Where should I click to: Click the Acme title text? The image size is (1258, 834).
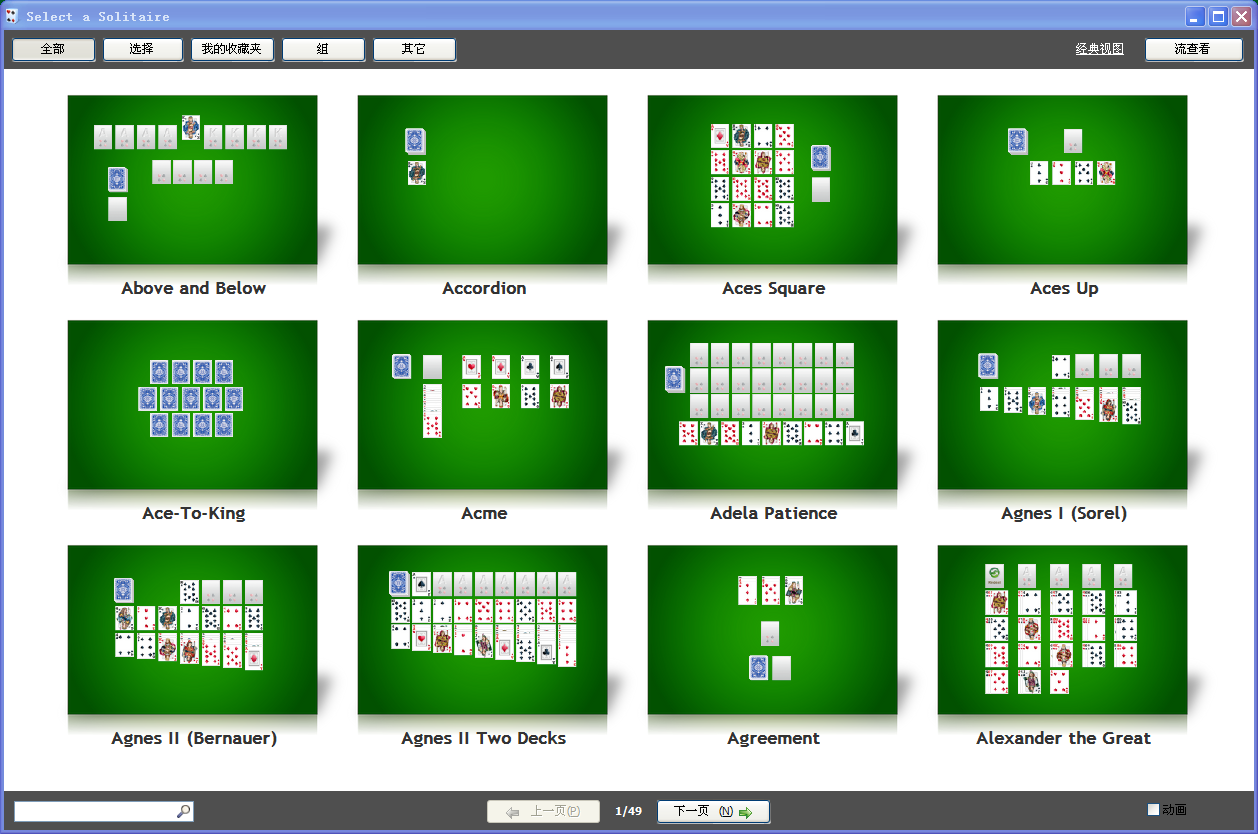pyautogui.click(x=484, y=513)
